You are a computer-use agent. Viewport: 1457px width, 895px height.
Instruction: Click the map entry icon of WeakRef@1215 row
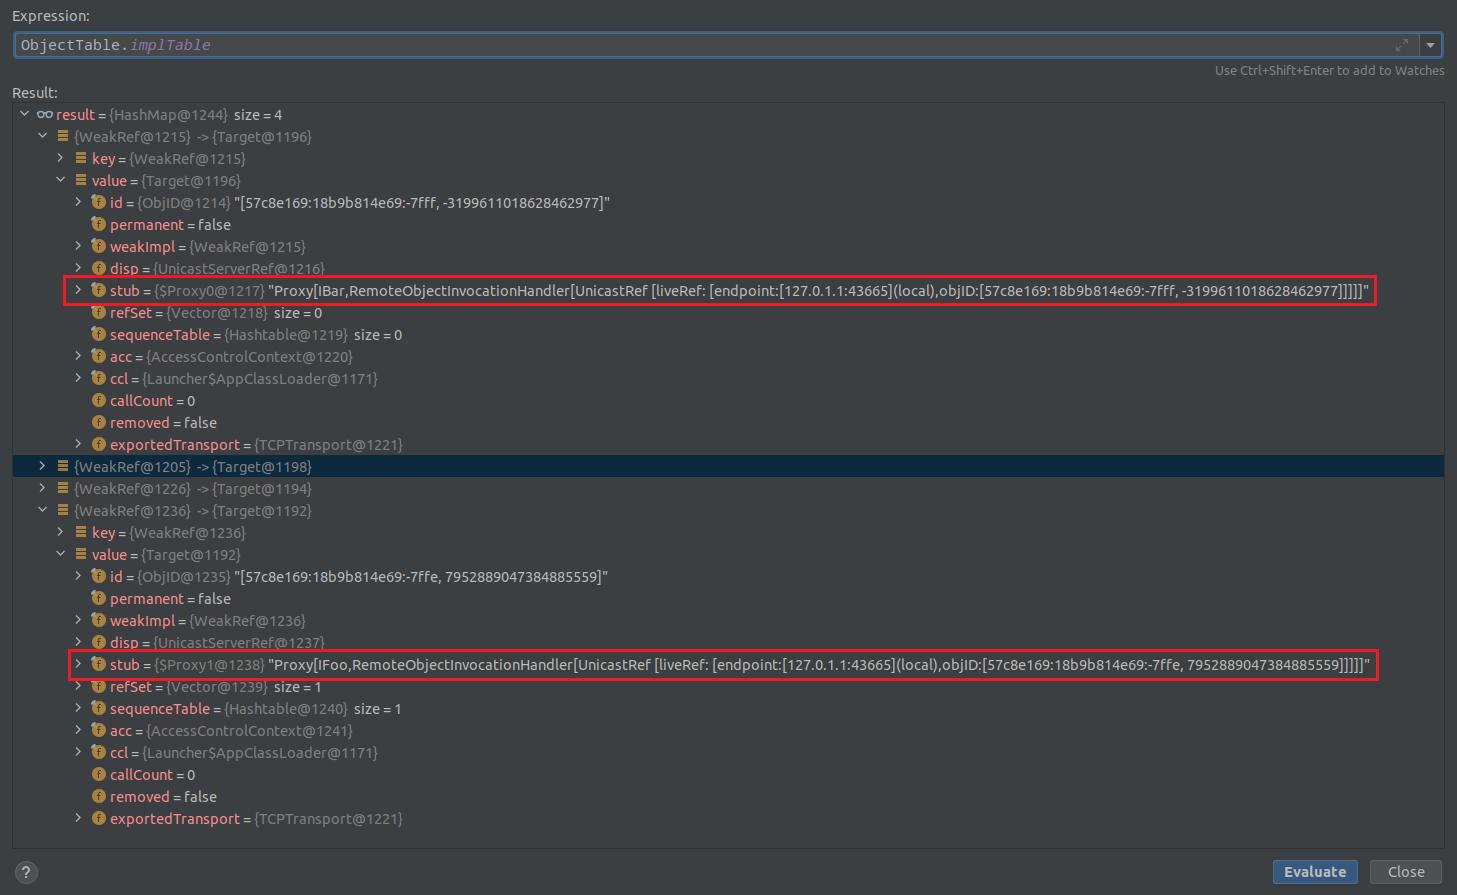[x=62, y=136]
